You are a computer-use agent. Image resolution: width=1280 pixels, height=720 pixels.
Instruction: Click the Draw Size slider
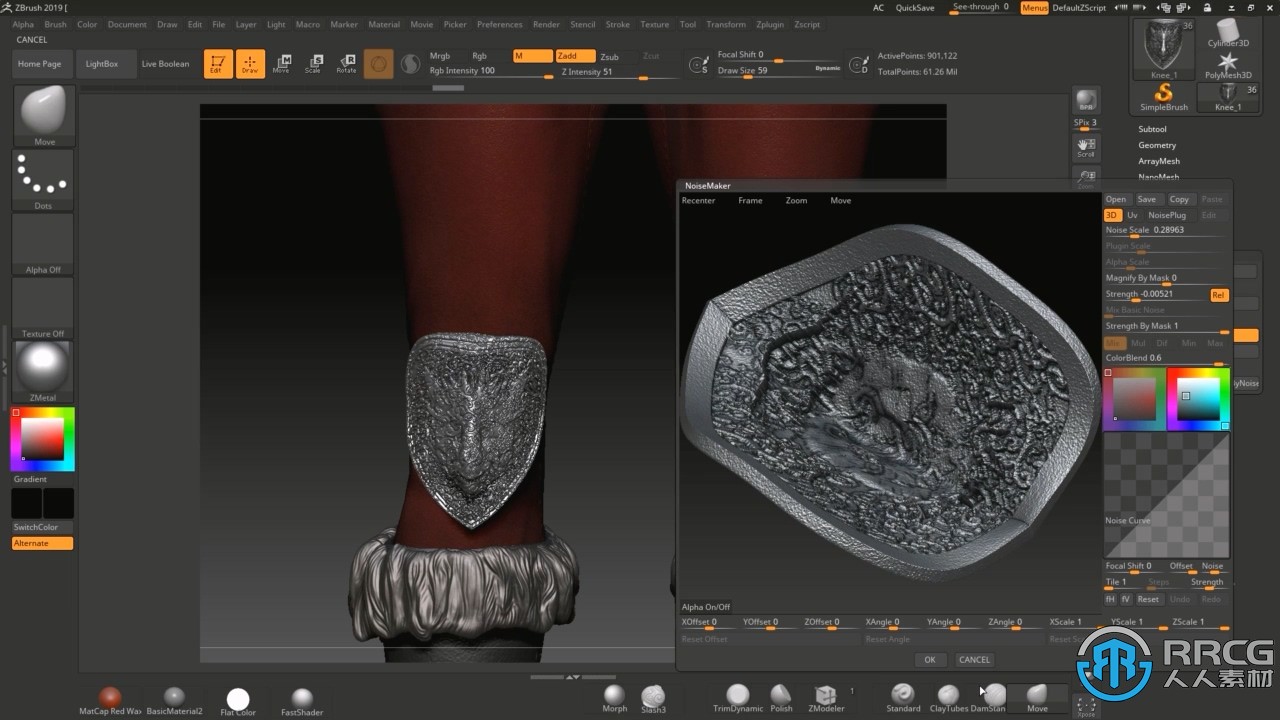click(779, 71)
